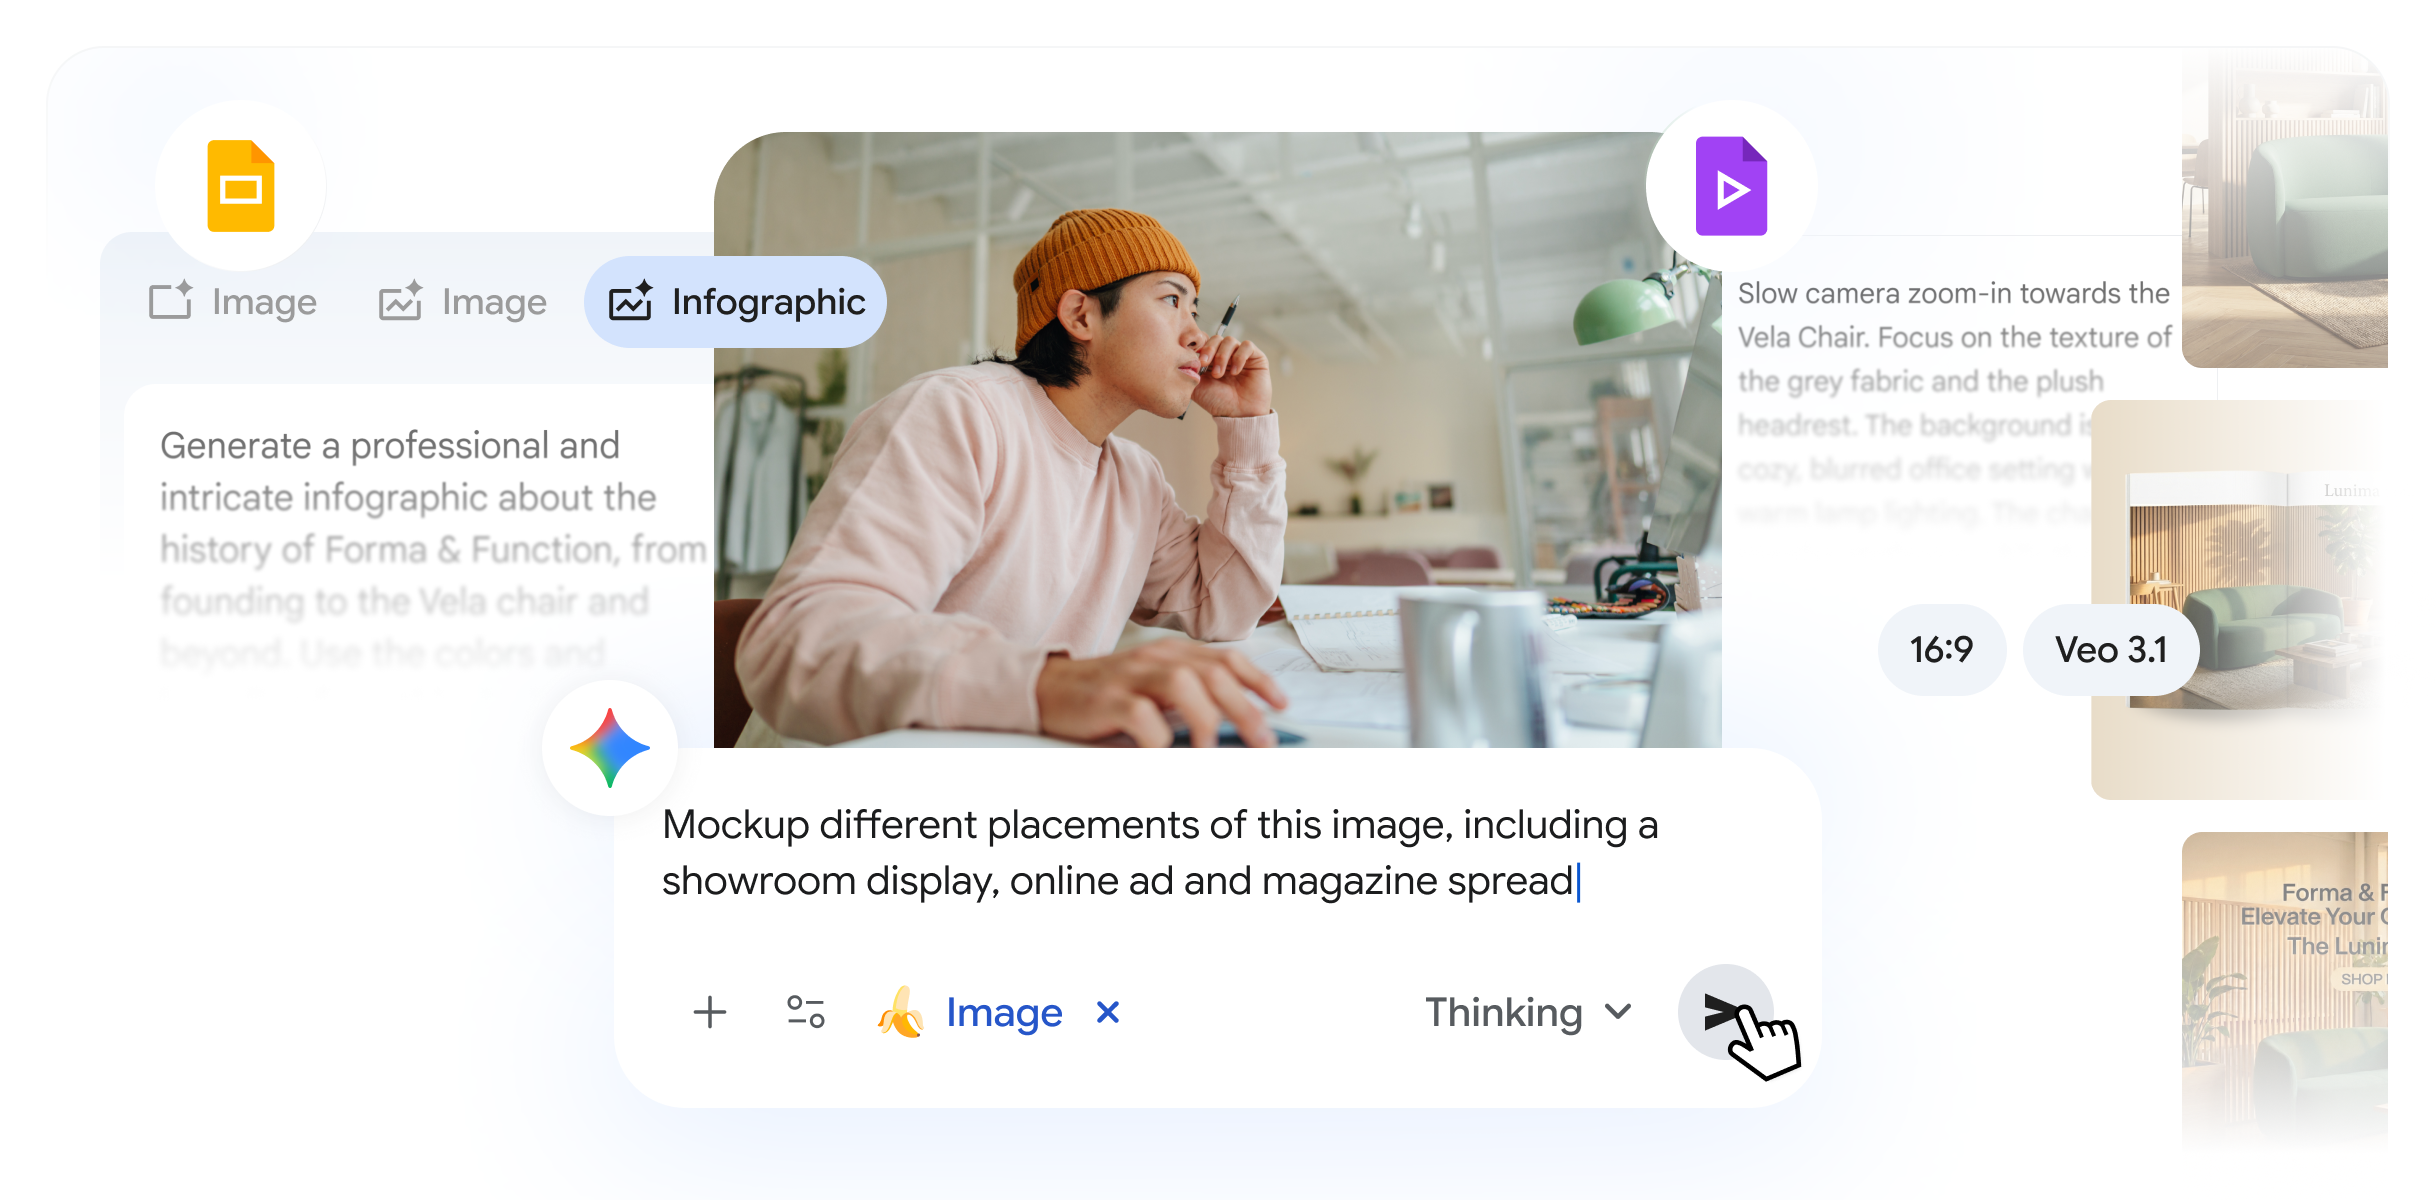Screen dimensions: 2436x1200
Task: Click the chevron next to Thinking
Action: click(x=1619, y=1012)
